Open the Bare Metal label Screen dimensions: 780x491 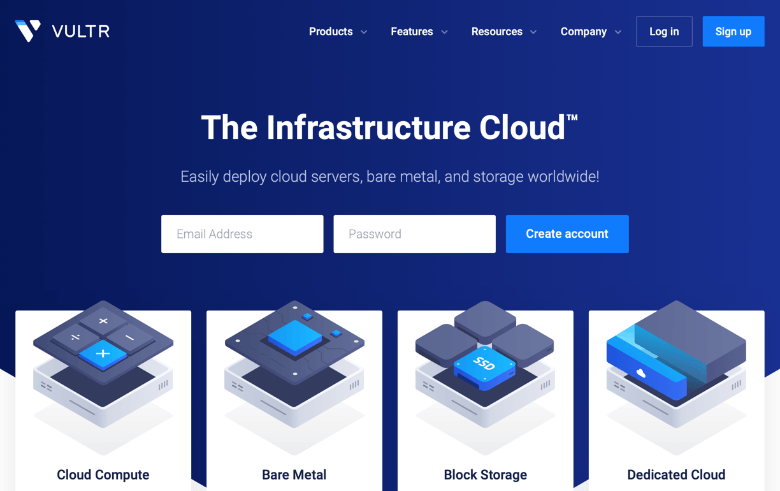294,475
